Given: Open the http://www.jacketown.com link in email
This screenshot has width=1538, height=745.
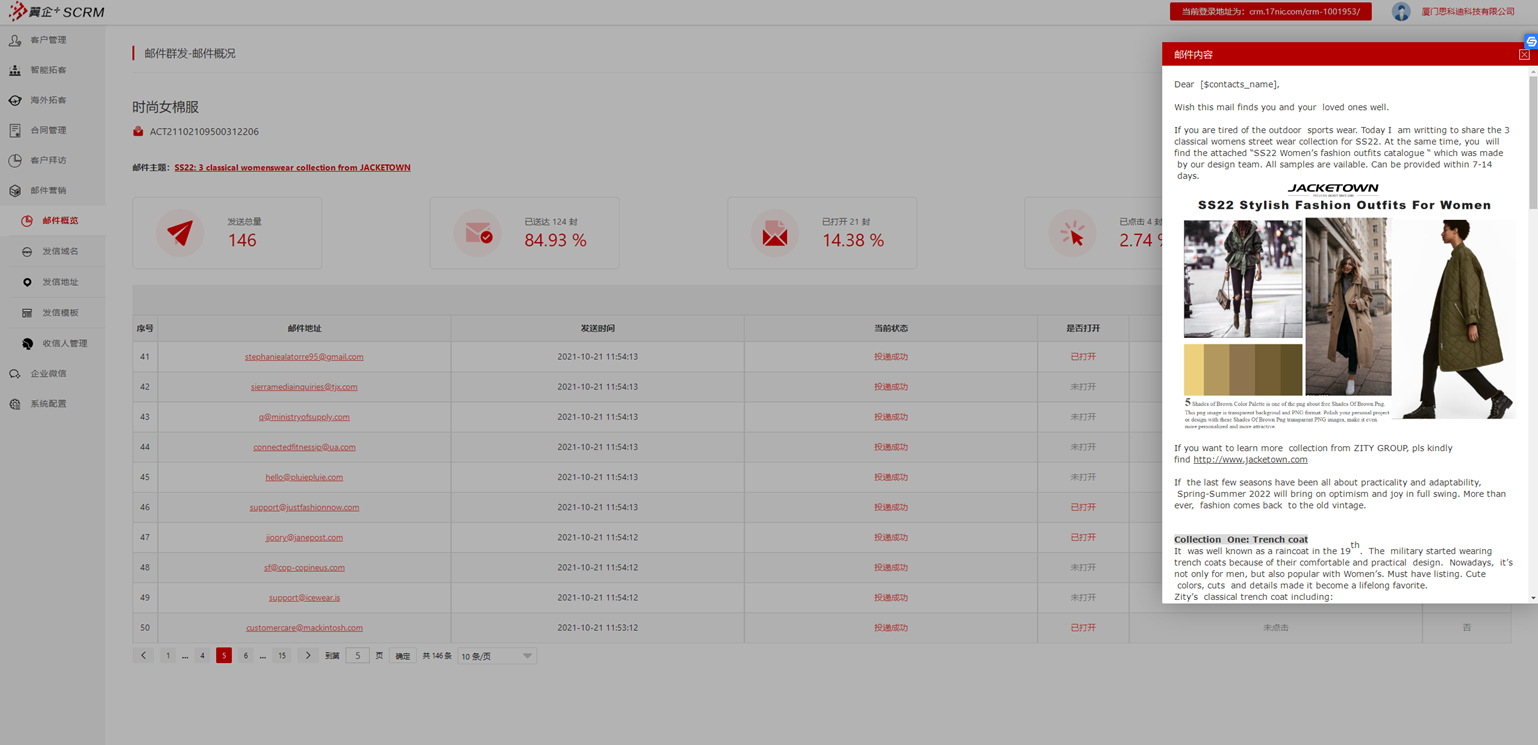Looking at the screenshot, I should (1250, 460).
